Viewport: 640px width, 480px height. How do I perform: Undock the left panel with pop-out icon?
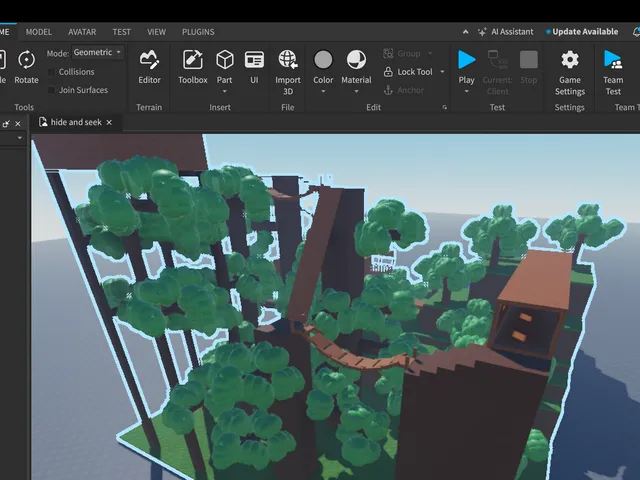point(6,124)
